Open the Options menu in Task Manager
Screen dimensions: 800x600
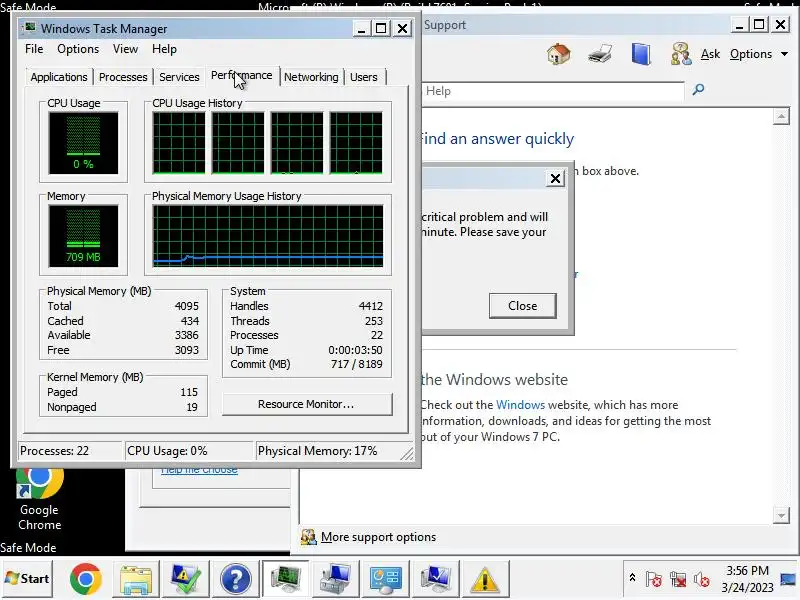[78, 49]
